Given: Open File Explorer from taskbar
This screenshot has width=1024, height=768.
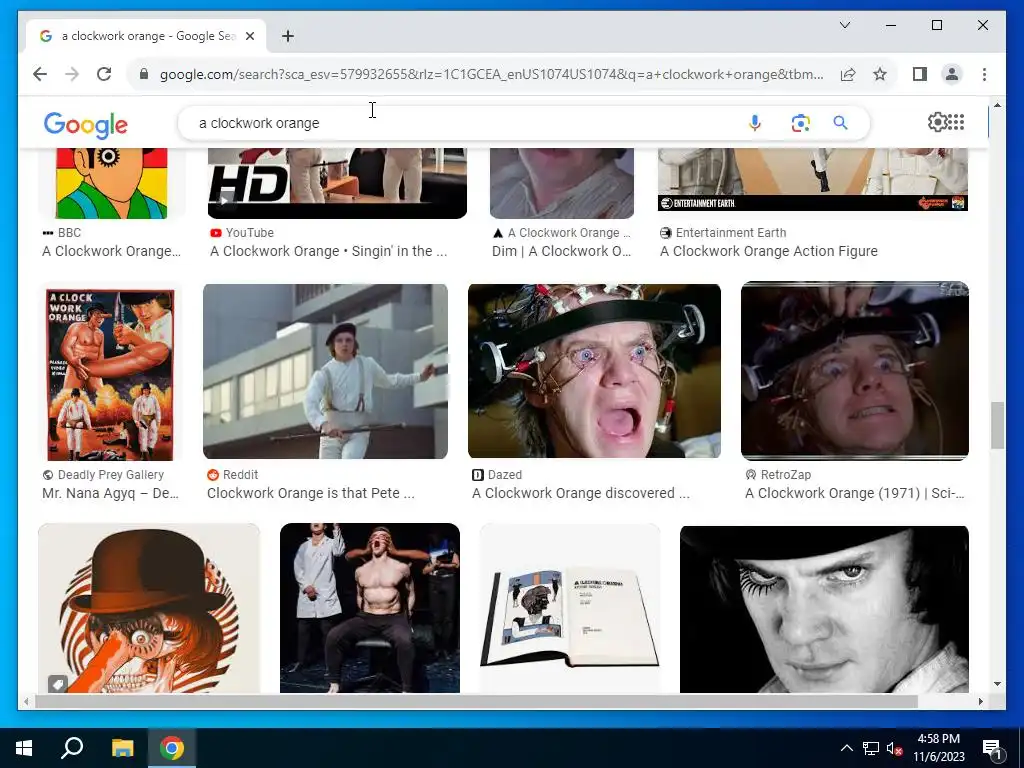Looking at the screenshot, I should pos(122,748).
